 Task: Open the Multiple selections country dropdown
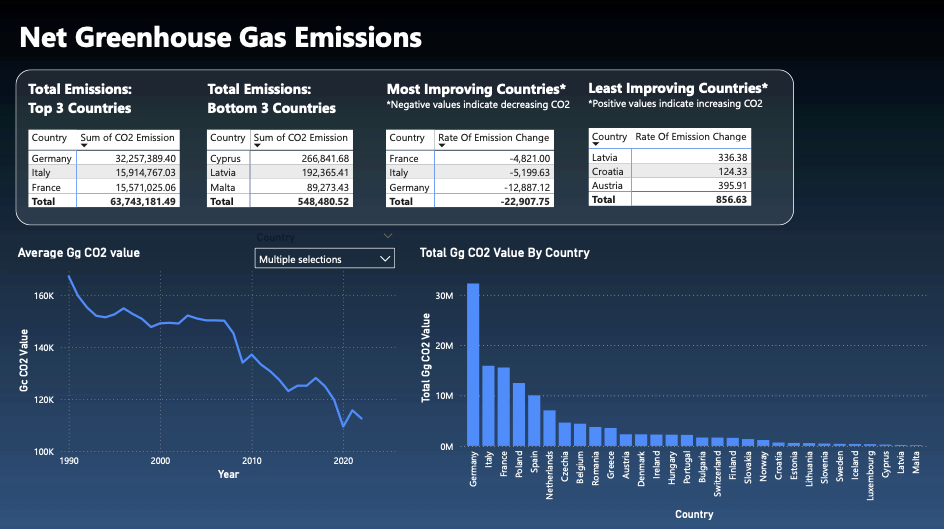tap(325, 259)
